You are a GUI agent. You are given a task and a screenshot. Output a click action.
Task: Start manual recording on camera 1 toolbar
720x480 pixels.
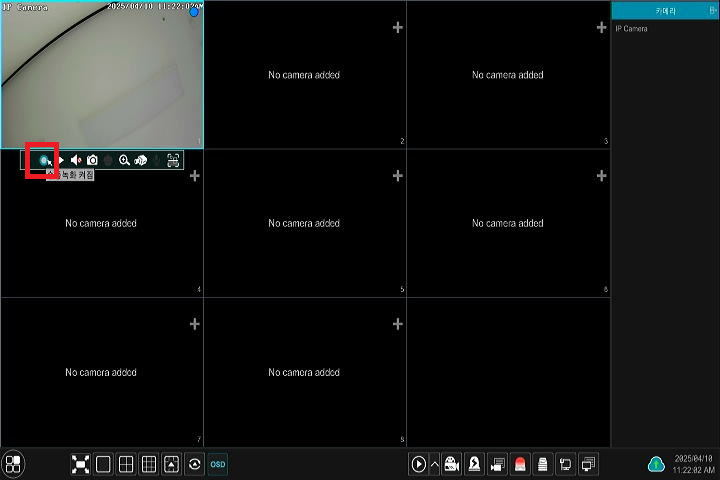click(44, 160)
